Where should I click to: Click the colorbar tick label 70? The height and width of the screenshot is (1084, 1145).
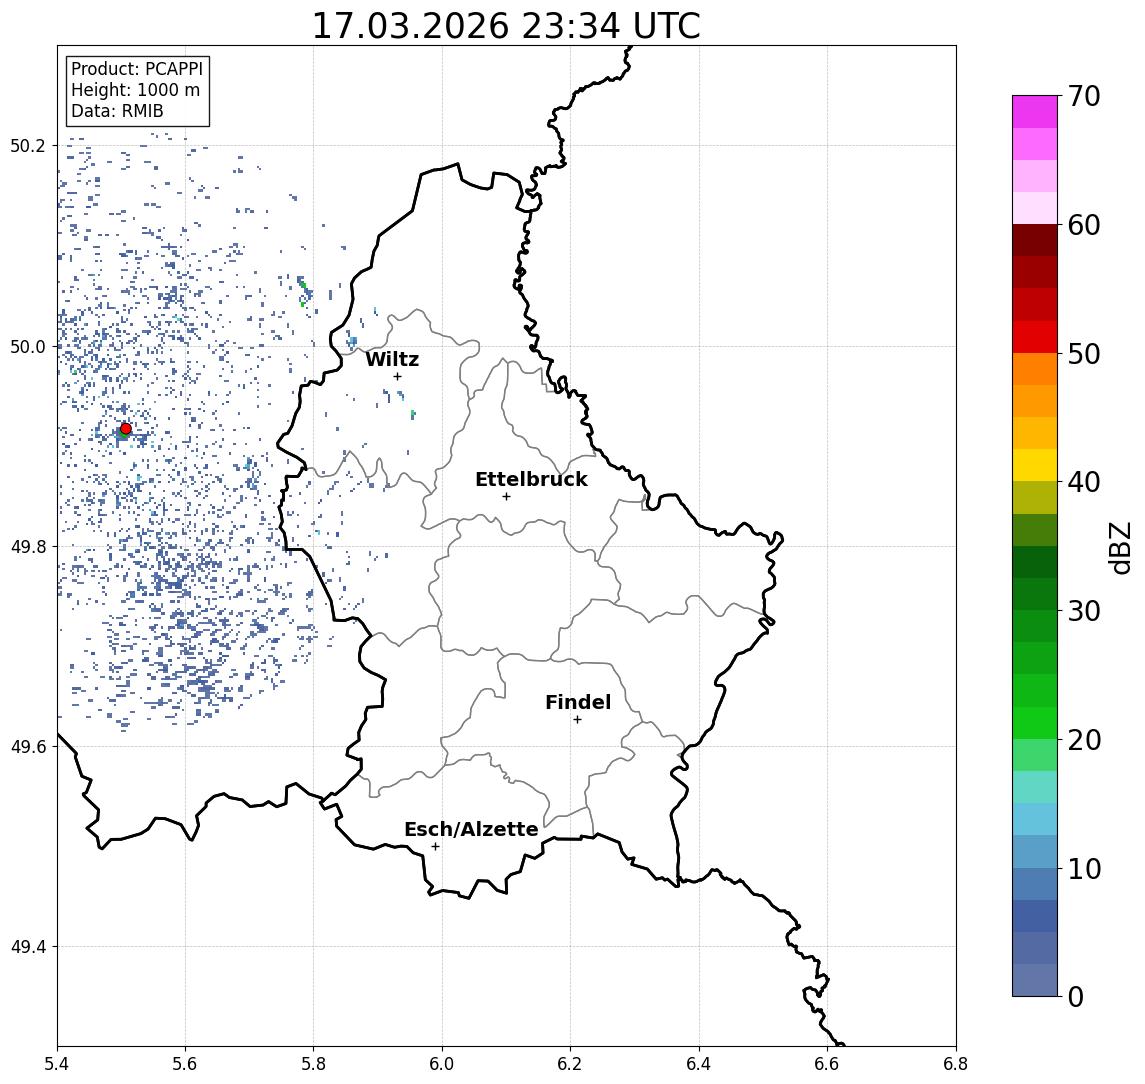point(1084,96)
